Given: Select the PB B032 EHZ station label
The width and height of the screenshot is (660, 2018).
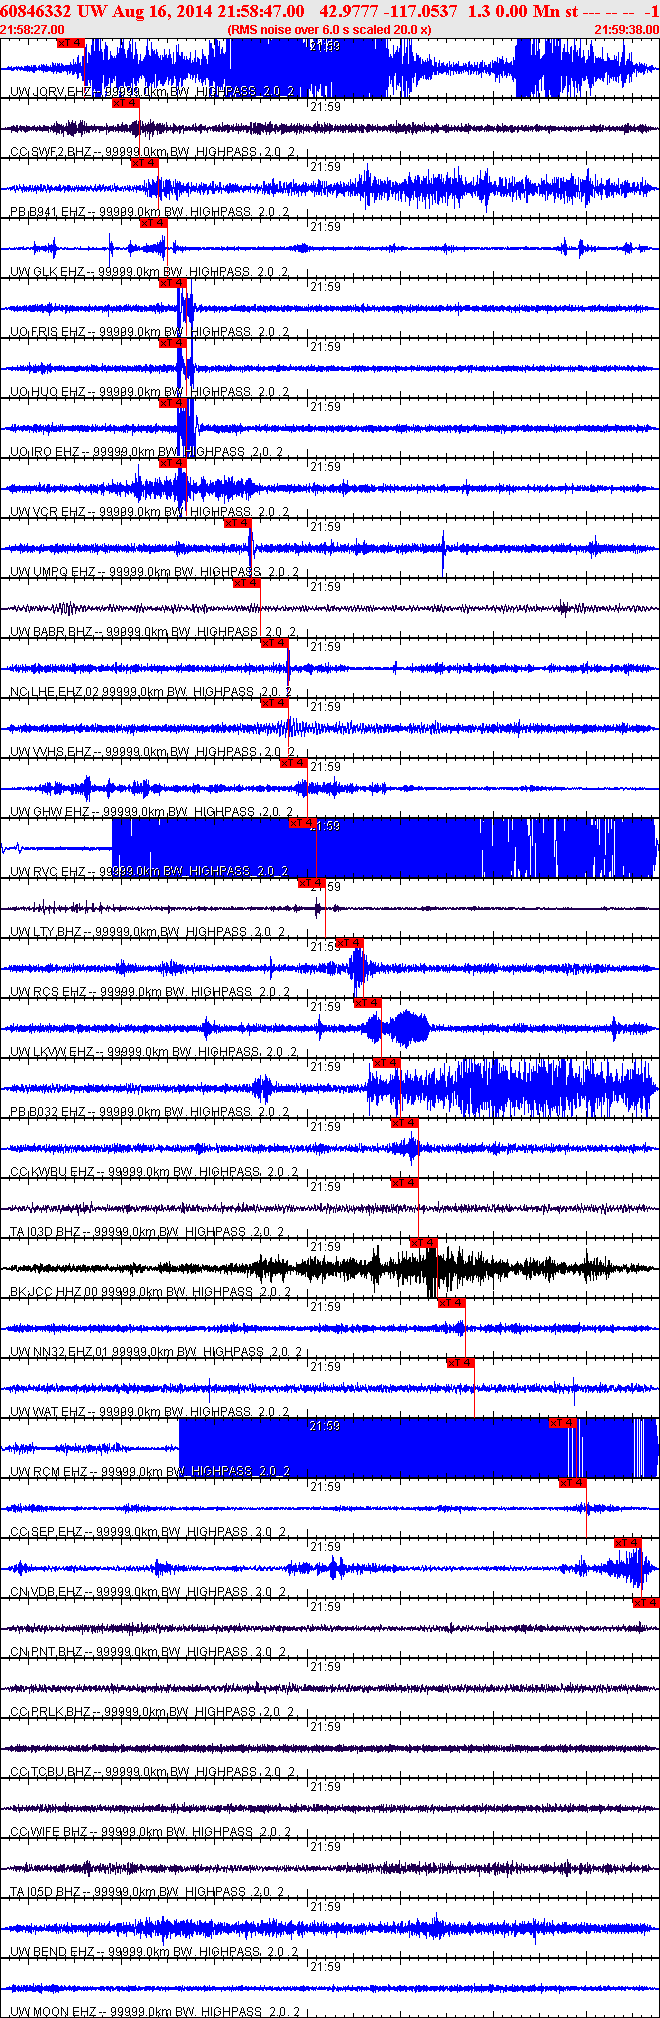Looking at the screenshot, I should [x=150, y=1111].
